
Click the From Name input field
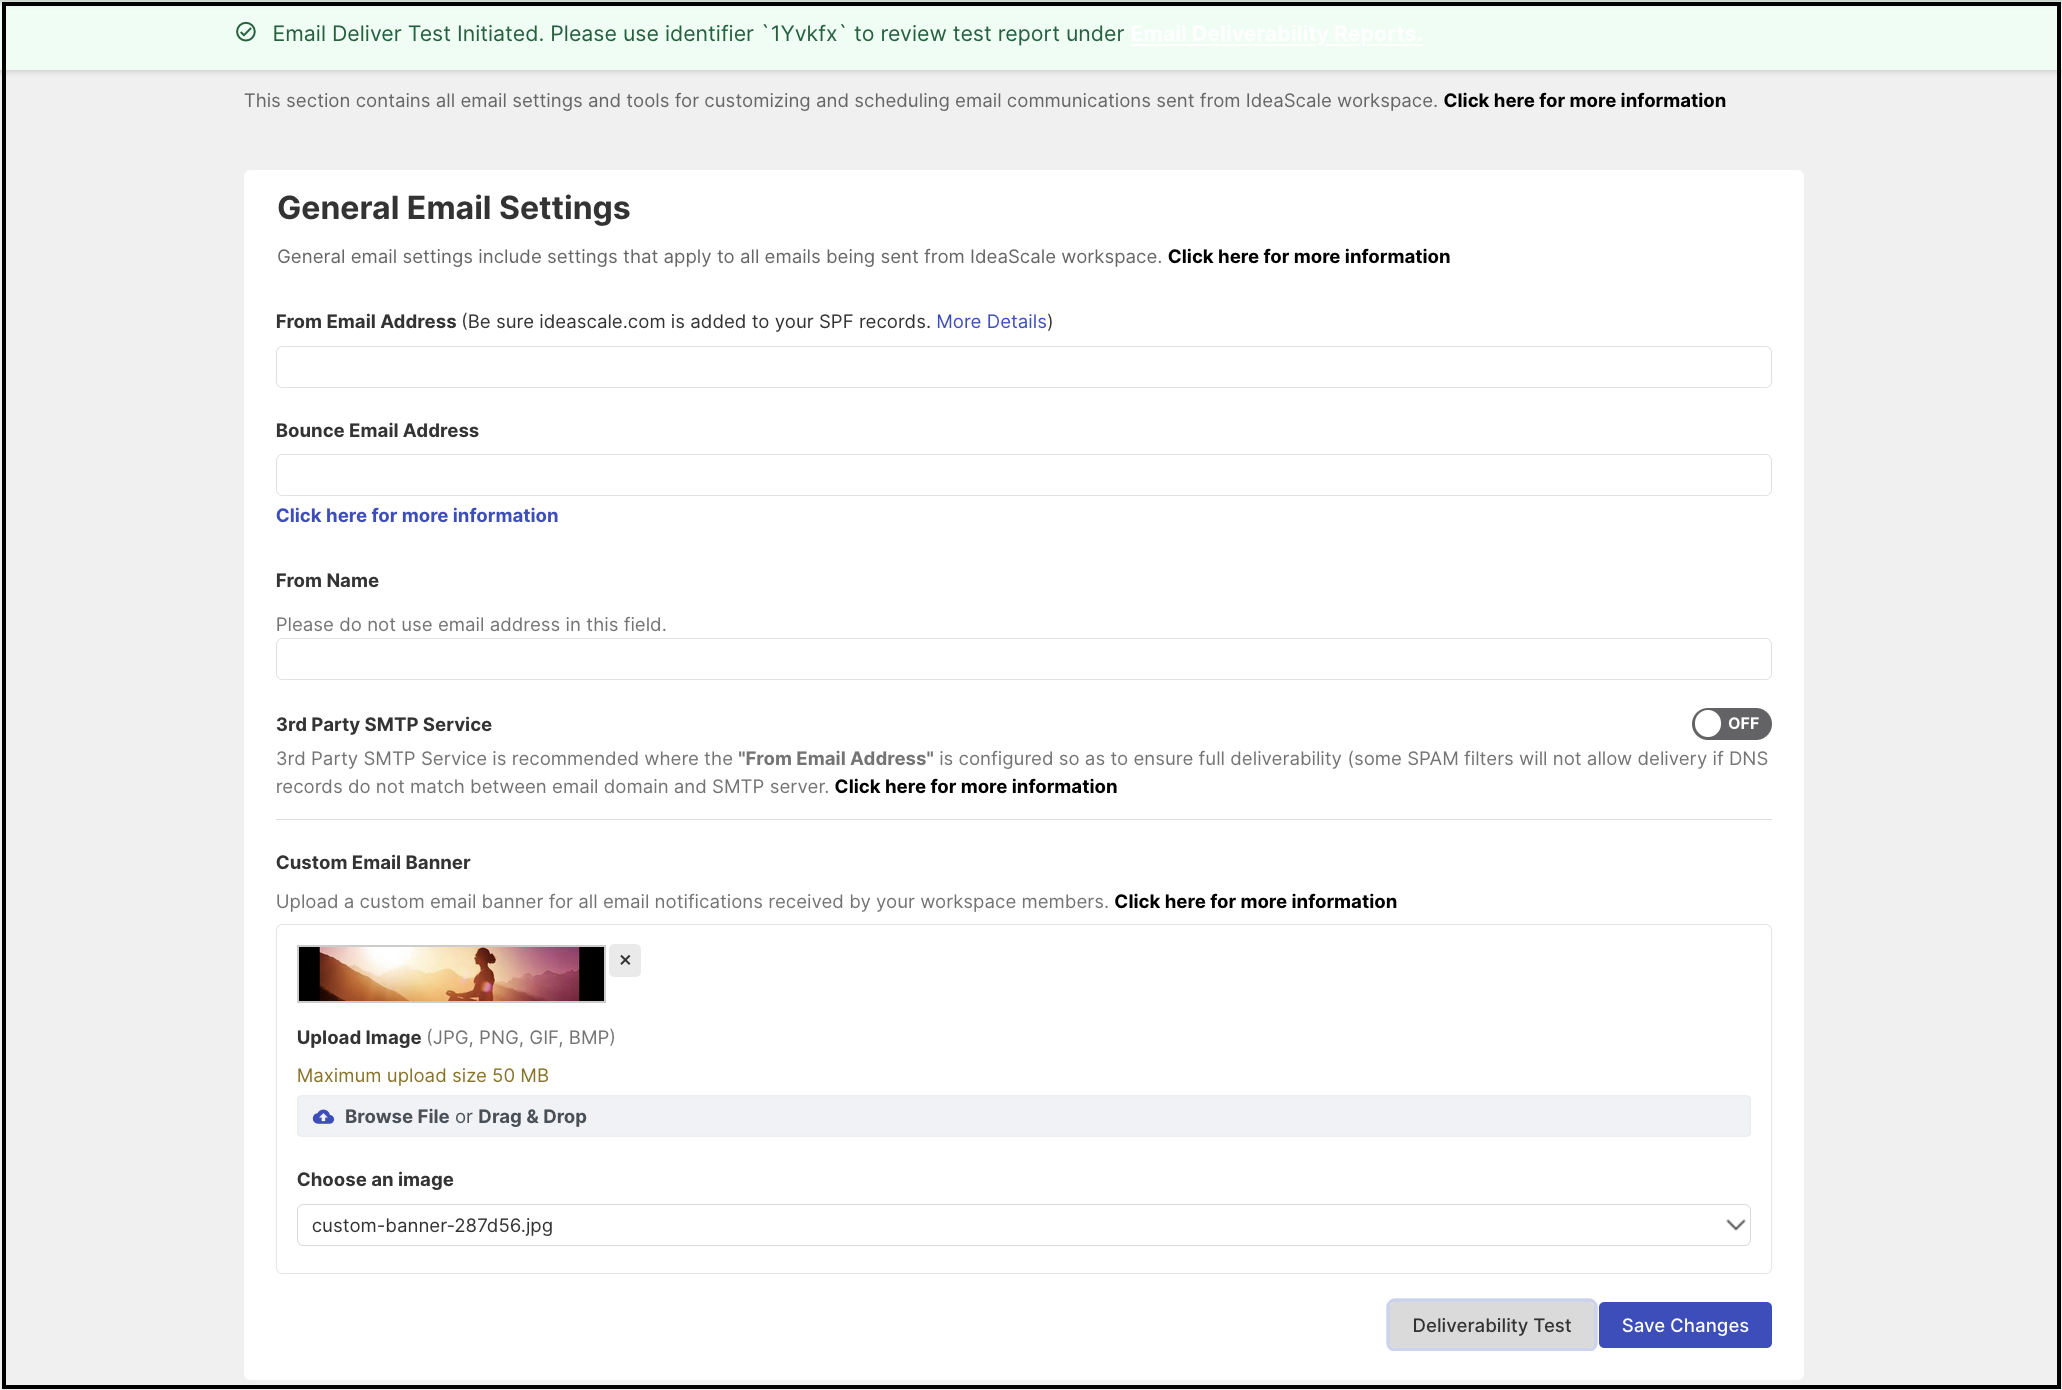(x=1023, y=659)
